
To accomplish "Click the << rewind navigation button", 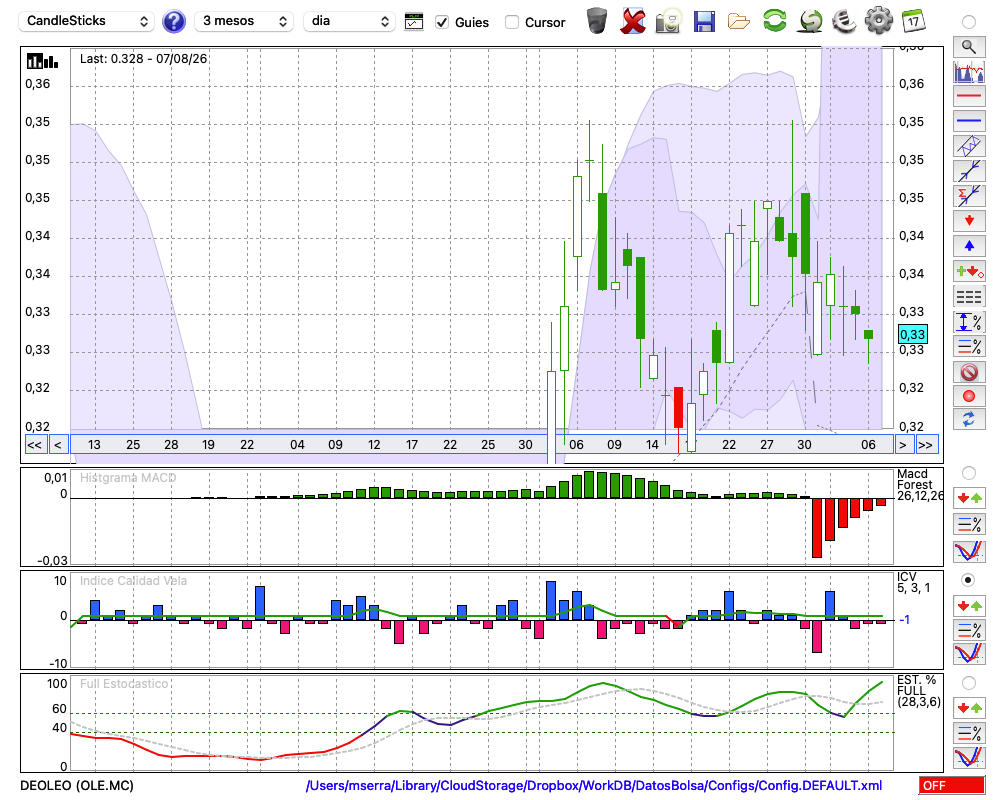I will [x=34, y=445].
